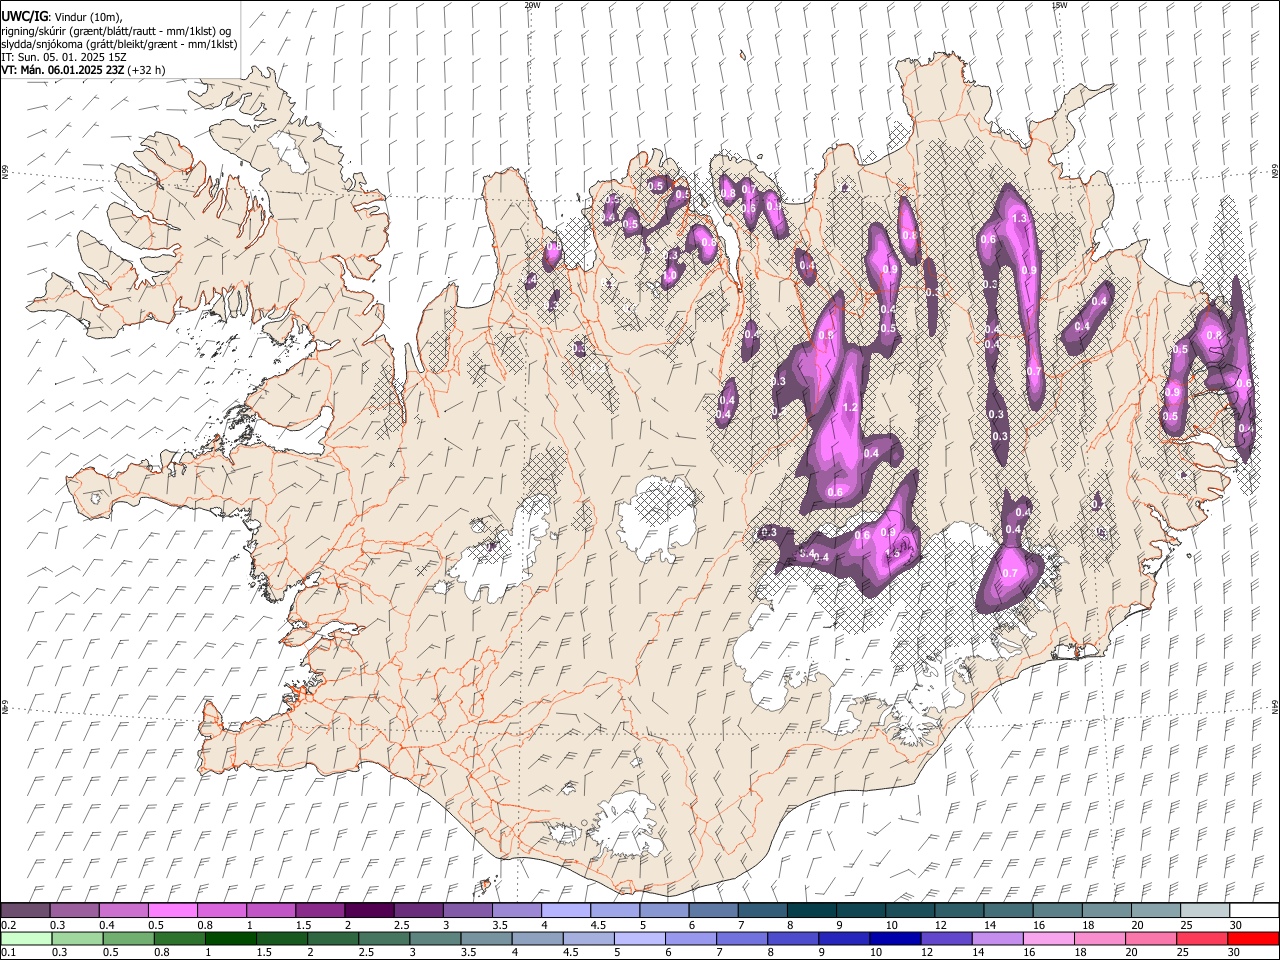Click the 15W longitude label at the top
This screenshot has width=1280, height=960.
[x=1060, y=5]
